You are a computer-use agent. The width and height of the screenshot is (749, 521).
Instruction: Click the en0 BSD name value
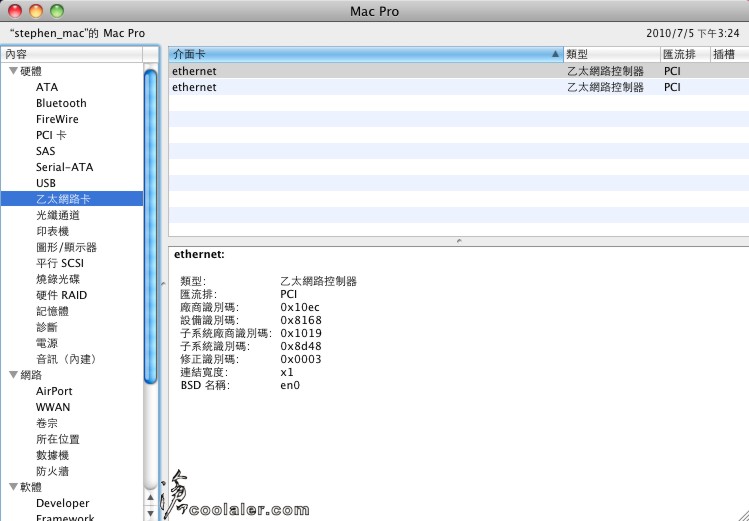pyautogui.click(x=290, y=385)
